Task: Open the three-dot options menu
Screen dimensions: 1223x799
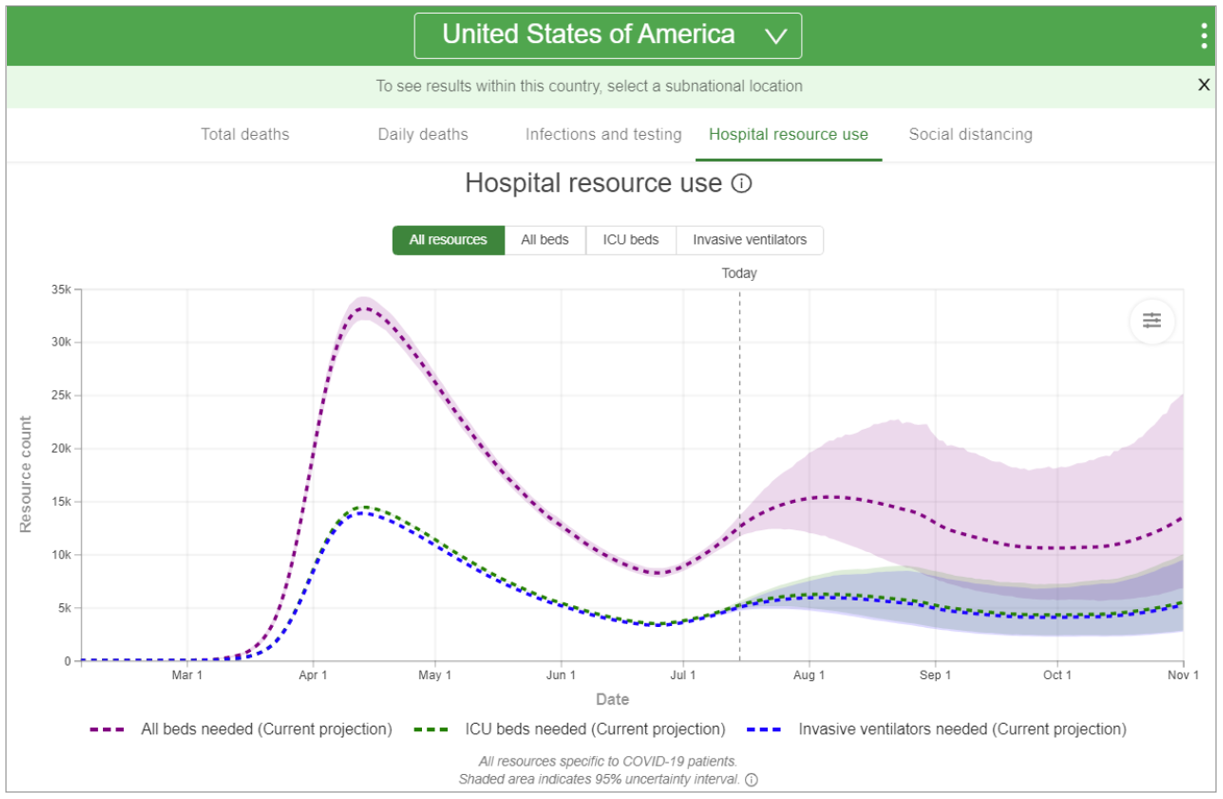Action: pos(1204,36)
